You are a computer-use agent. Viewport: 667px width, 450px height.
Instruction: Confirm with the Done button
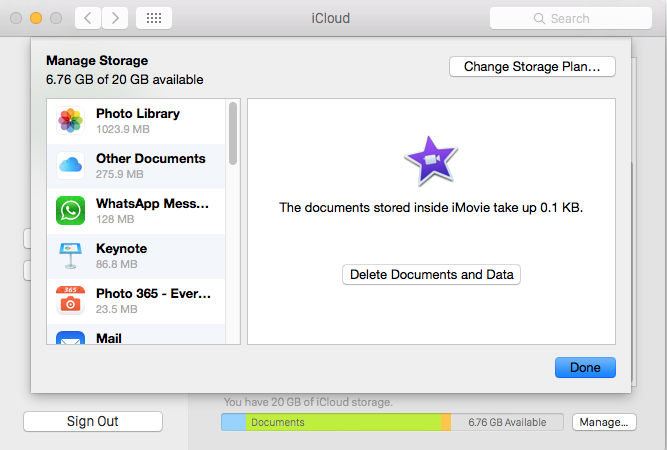point(585,367)
